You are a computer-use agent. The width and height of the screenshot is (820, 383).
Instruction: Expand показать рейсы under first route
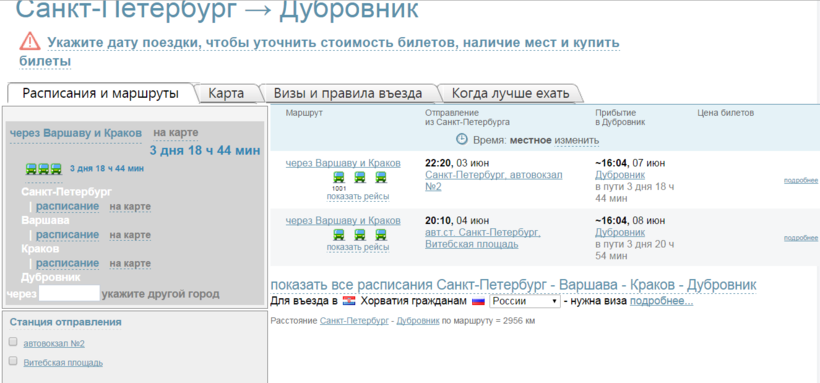pos(358,197)
